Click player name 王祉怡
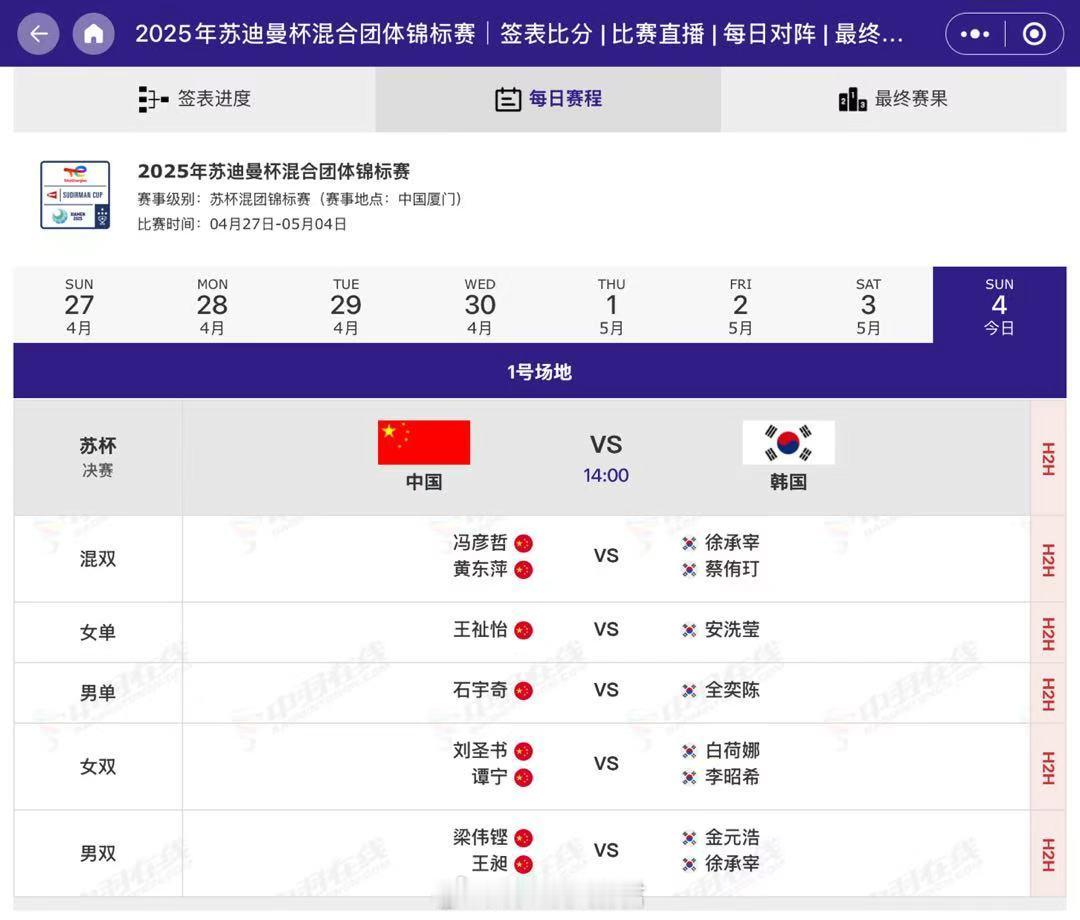1080x920 pixels. pos(480,629)
